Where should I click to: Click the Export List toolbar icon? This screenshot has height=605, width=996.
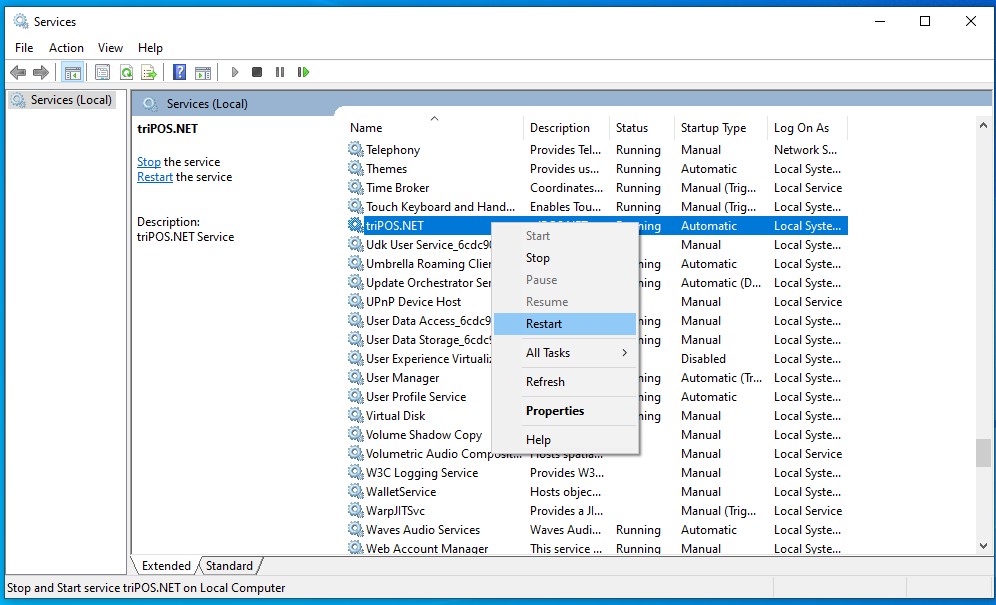(149, 72)
